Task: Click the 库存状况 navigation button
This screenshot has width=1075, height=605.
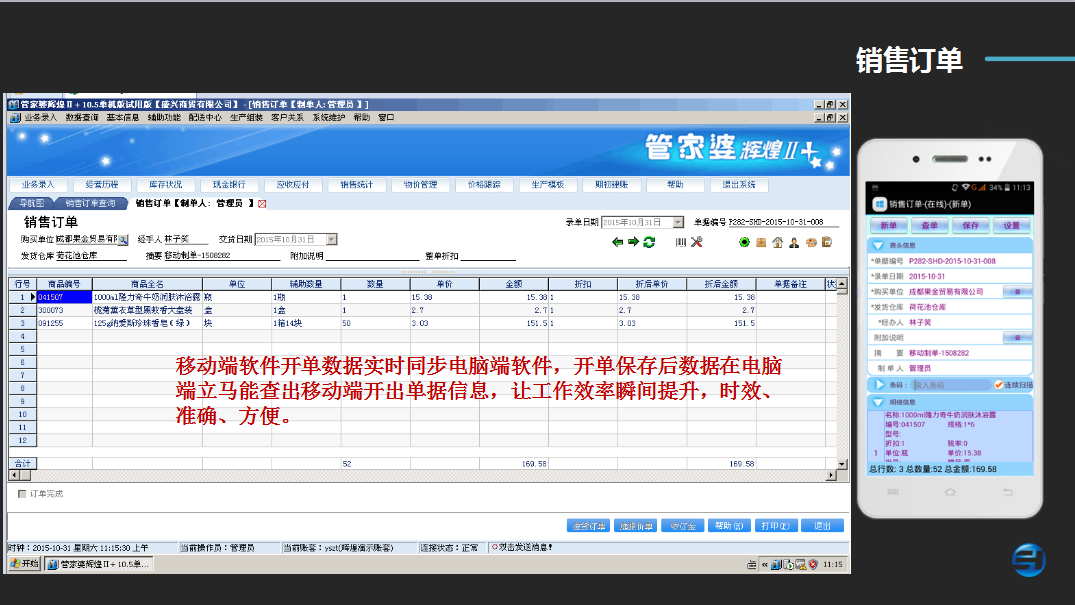Action: point(165,185)
